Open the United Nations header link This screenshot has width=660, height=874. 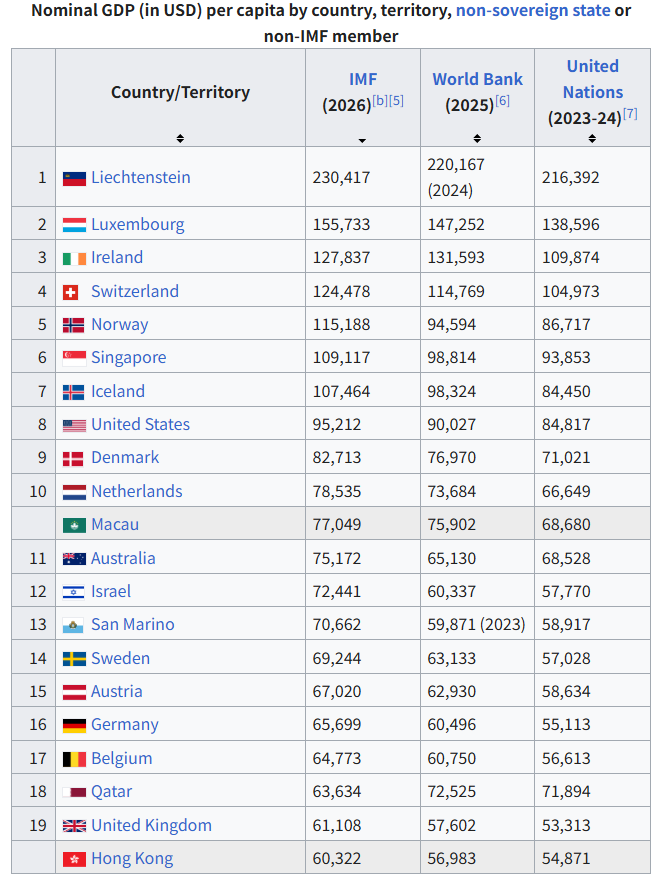coord(593,79)
